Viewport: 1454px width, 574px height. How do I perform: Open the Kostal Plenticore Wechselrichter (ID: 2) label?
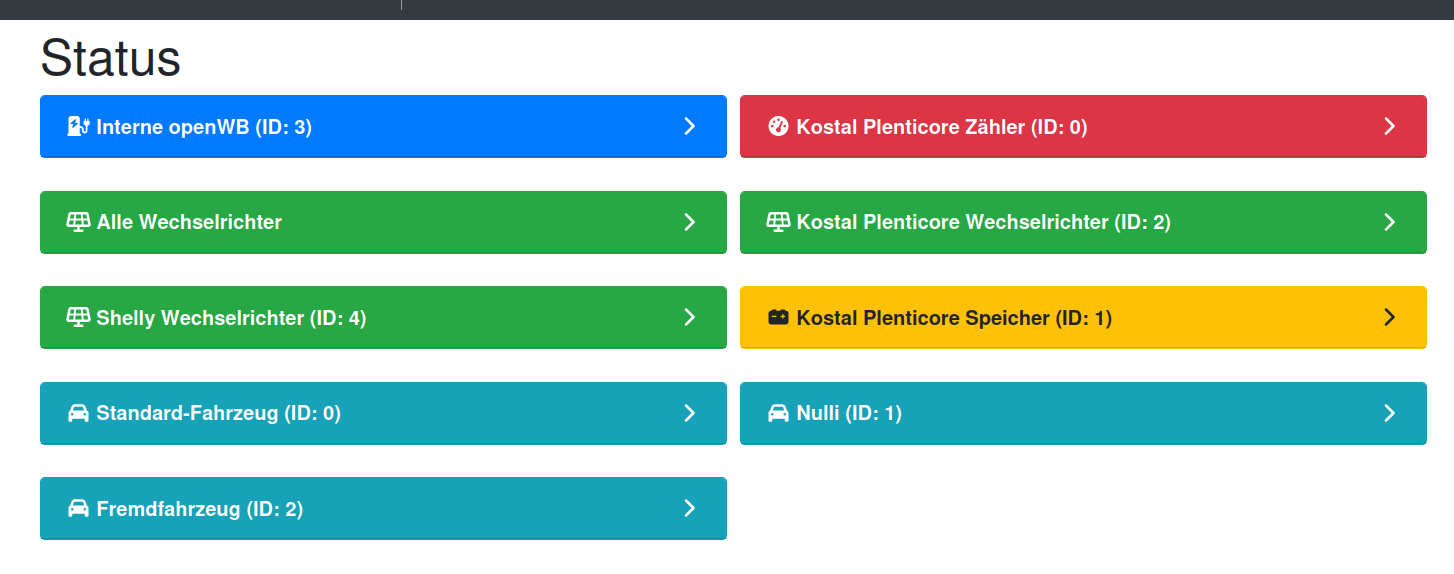(x=984, y=222)
